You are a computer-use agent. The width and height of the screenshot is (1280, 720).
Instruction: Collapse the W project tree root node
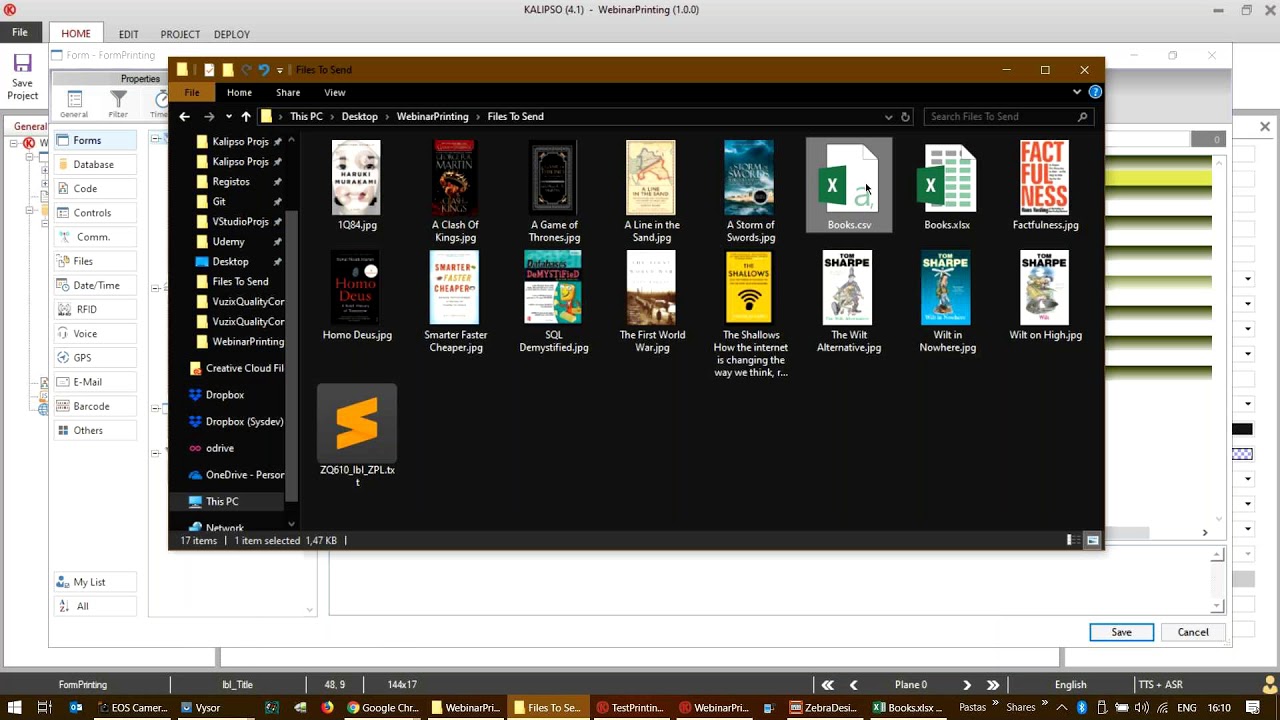coord(15,143)
